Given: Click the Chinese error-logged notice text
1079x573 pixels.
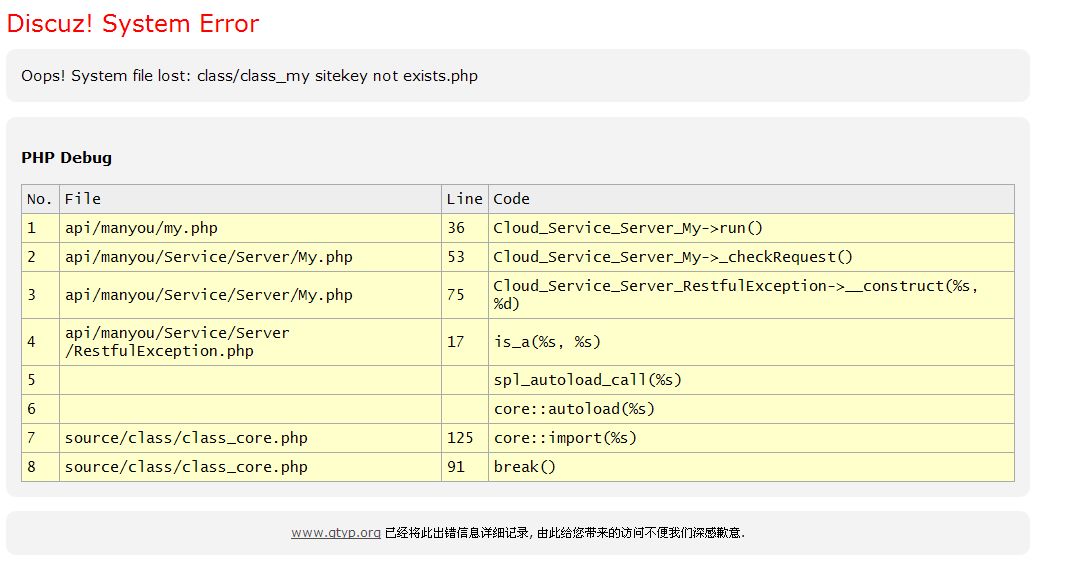Looking at the screenshot, I should [564, 533].
